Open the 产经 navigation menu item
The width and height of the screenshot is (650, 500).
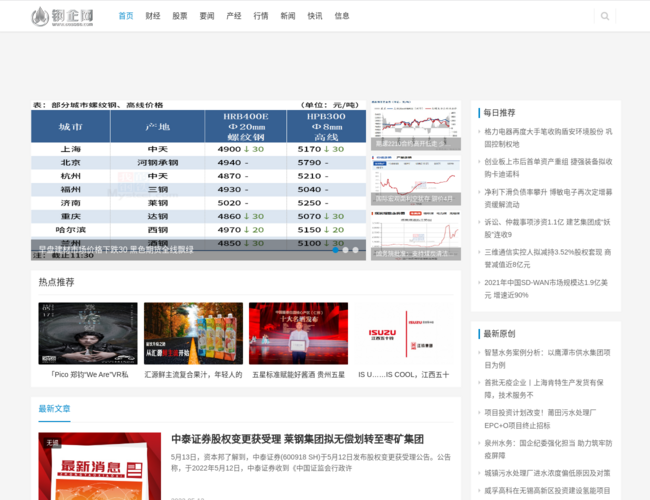pos(233,16)
